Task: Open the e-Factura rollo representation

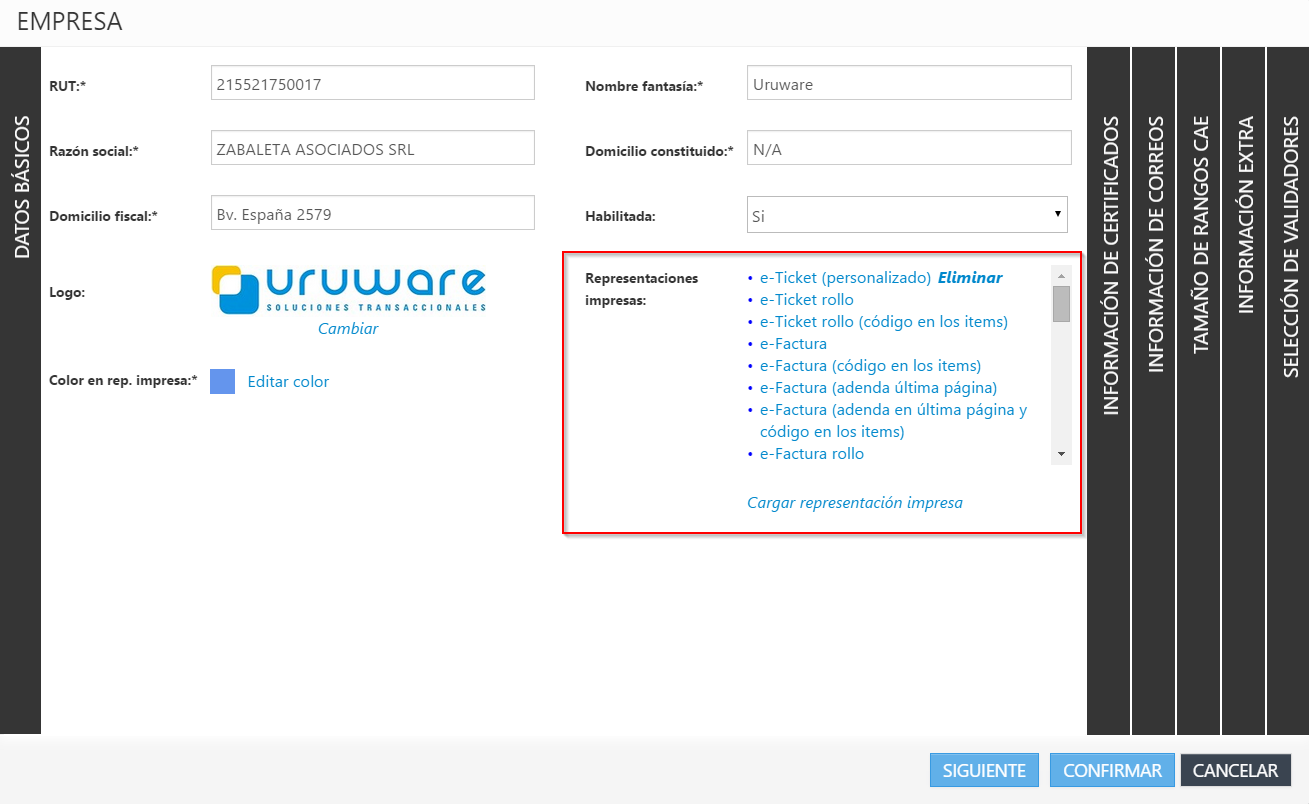Action: click(811, 454)
